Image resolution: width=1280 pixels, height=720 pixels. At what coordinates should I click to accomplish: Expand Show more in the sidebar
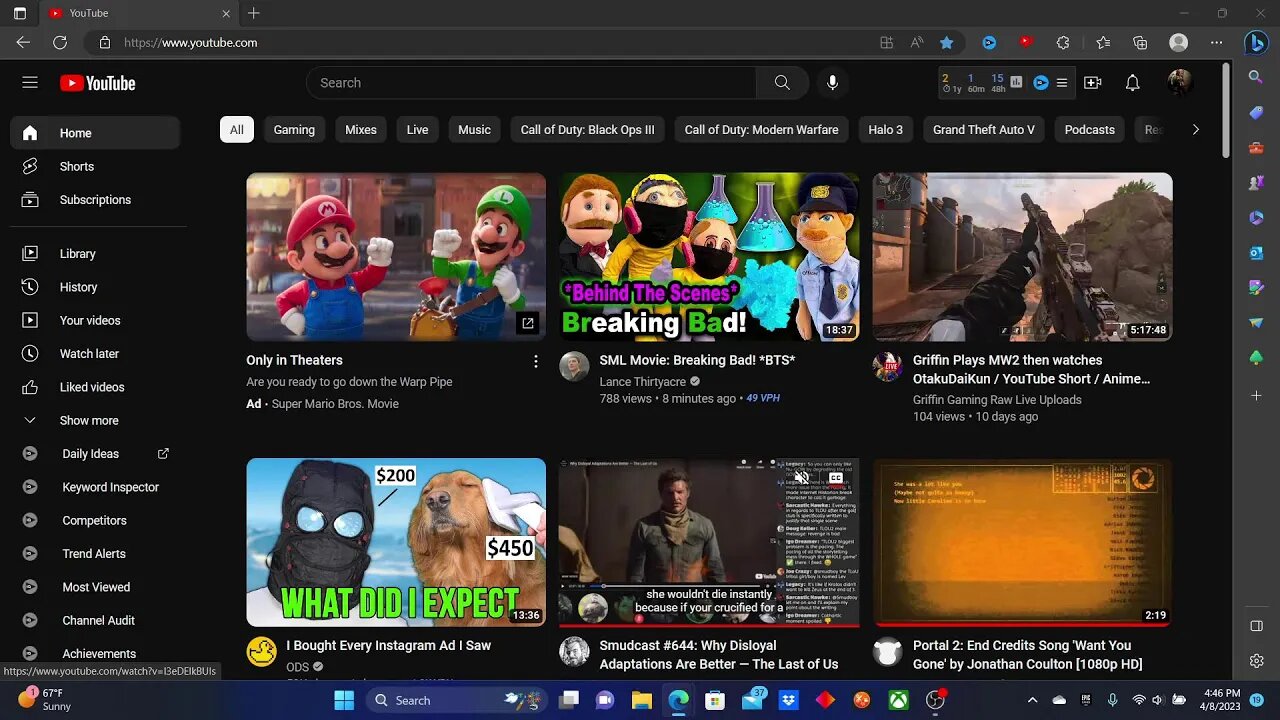(x=88, y=420)
